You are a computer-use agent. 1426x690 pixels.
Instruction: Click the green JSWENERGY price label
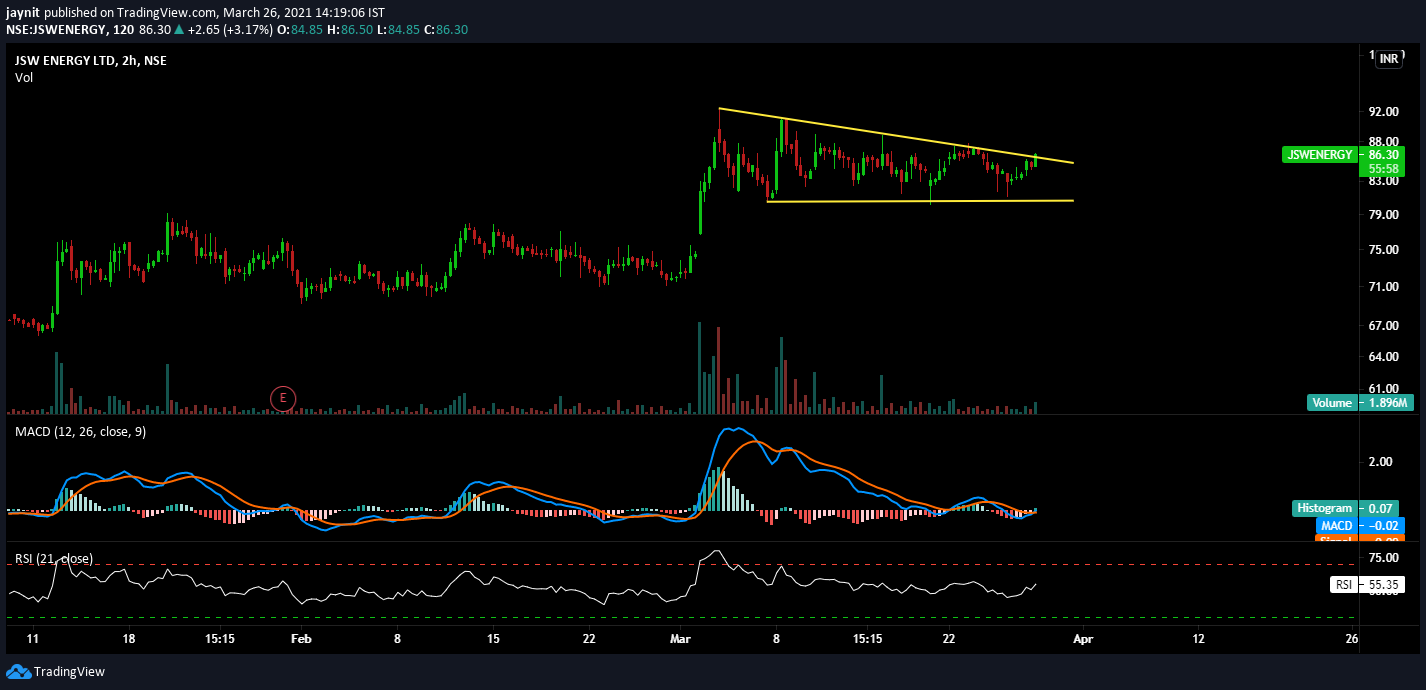tap(1319, 155)
